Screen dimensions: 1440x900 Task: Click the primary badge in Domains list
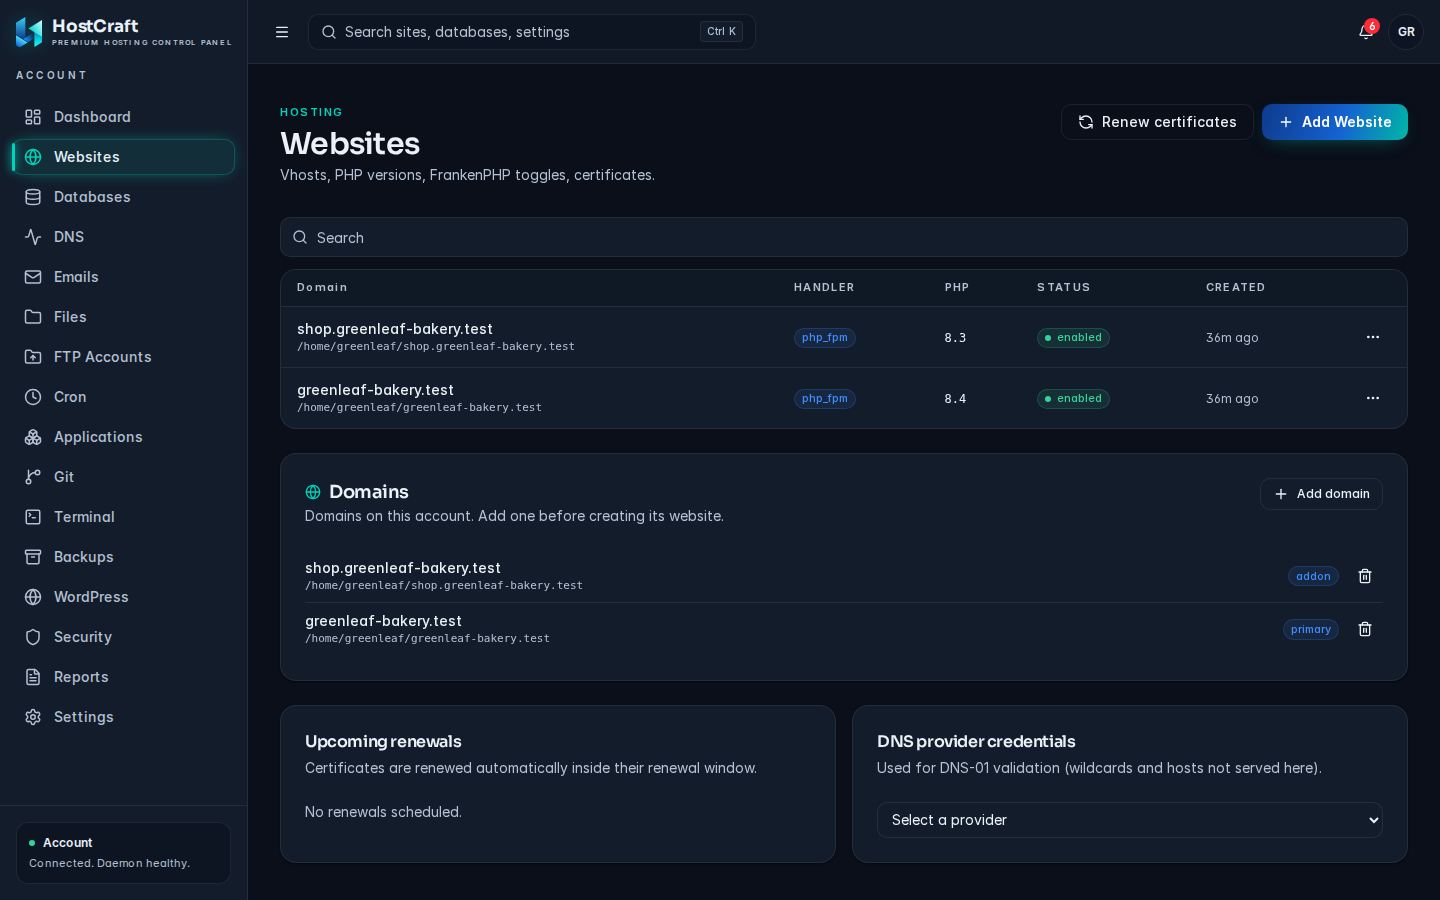(1311, 629)
